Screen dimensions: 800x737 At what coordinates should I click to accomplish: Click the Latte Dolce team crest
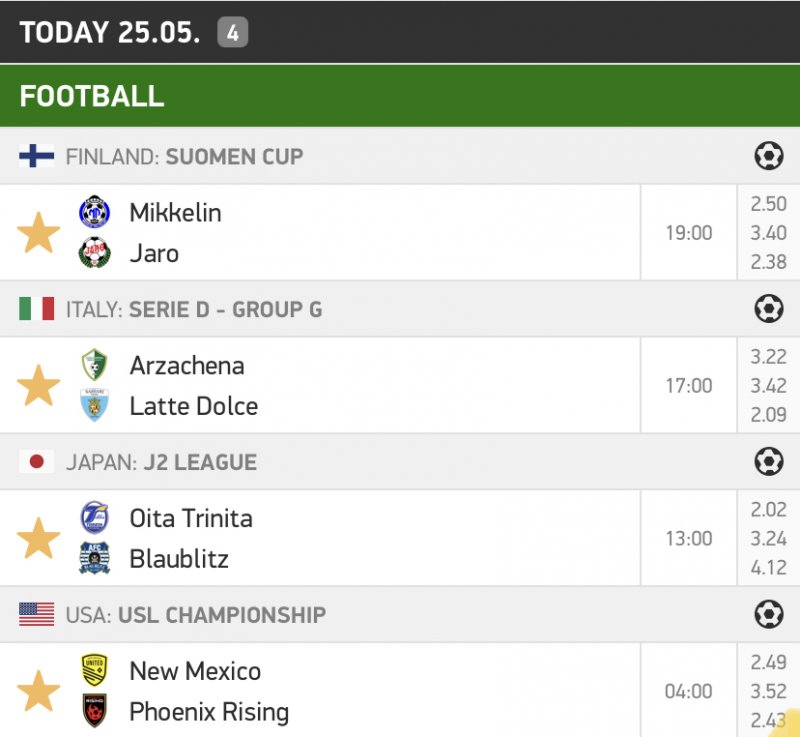click(95, 406)
